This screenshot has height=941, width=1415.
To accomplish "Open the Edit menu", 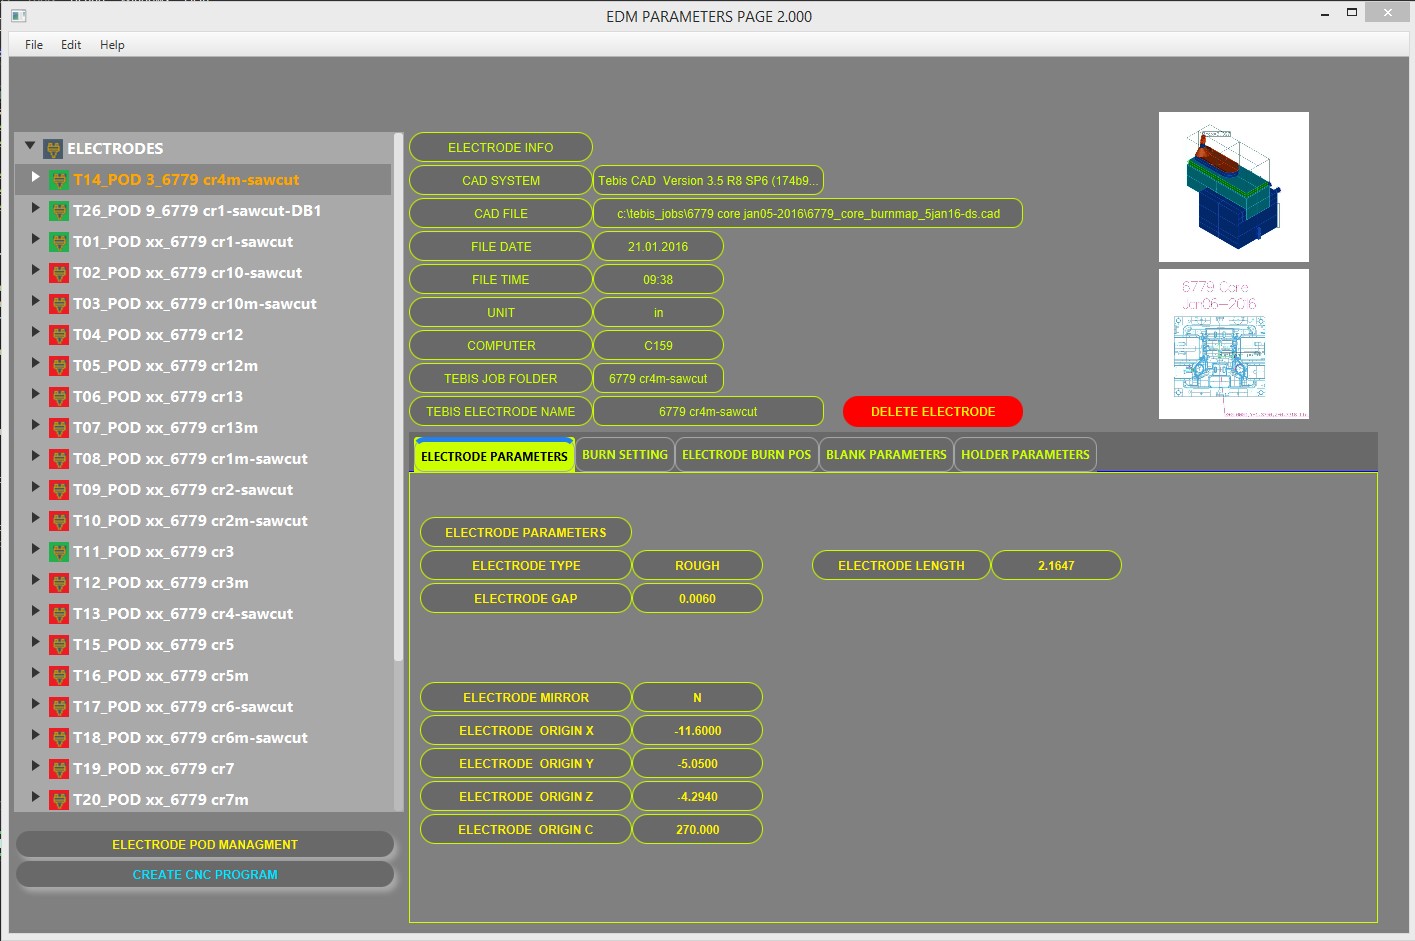I will 71,45.
